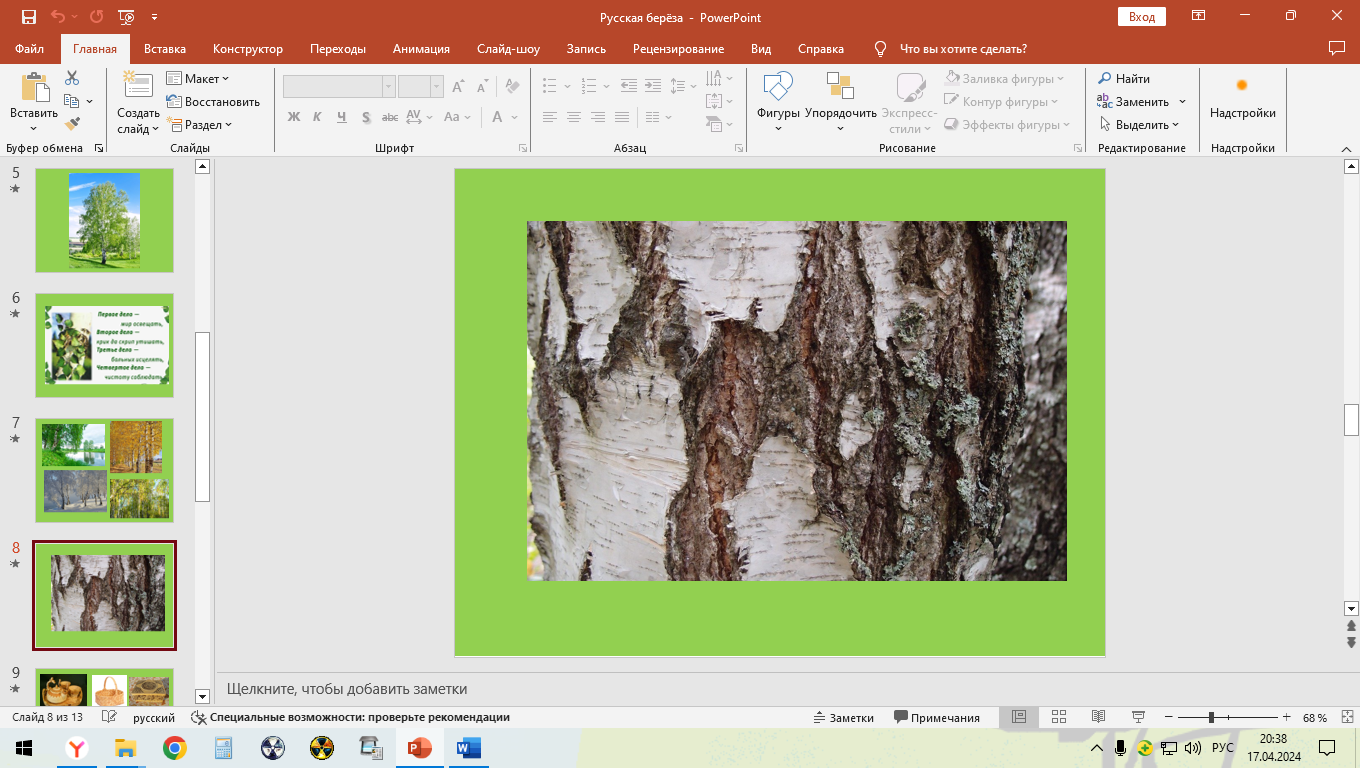Switch to the Animation (Анимация) tab
The image size is (1360, 768).
point(421,49)
